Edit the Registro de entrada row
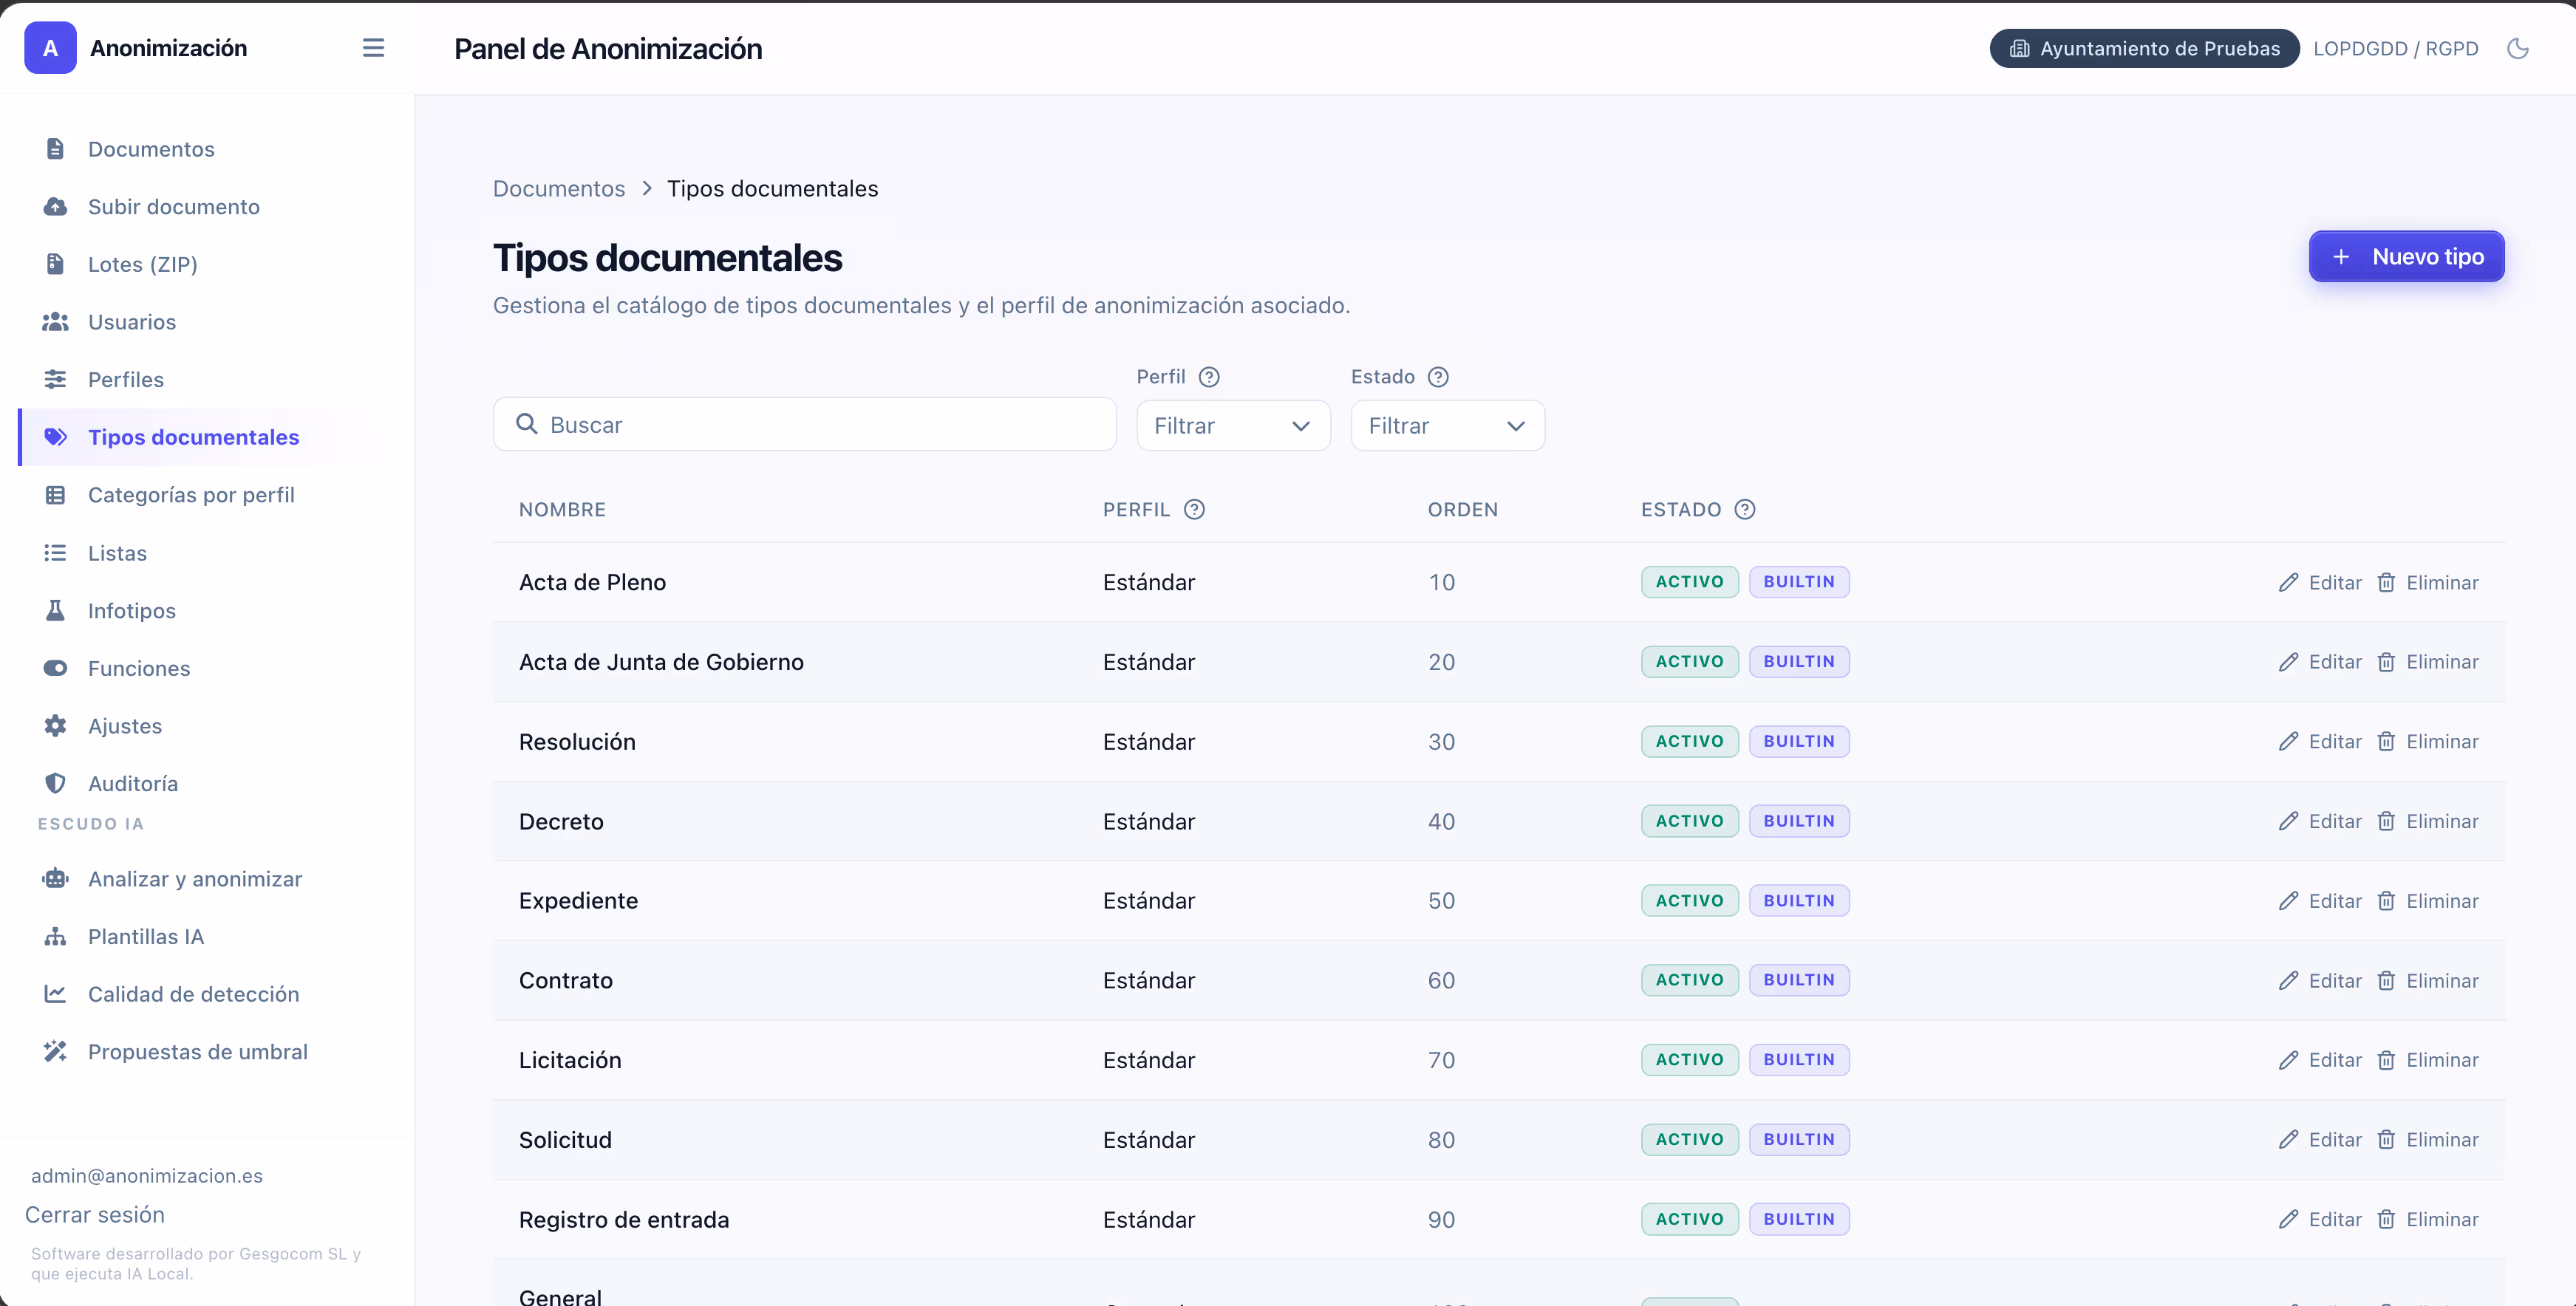 click(2320, 1219)
